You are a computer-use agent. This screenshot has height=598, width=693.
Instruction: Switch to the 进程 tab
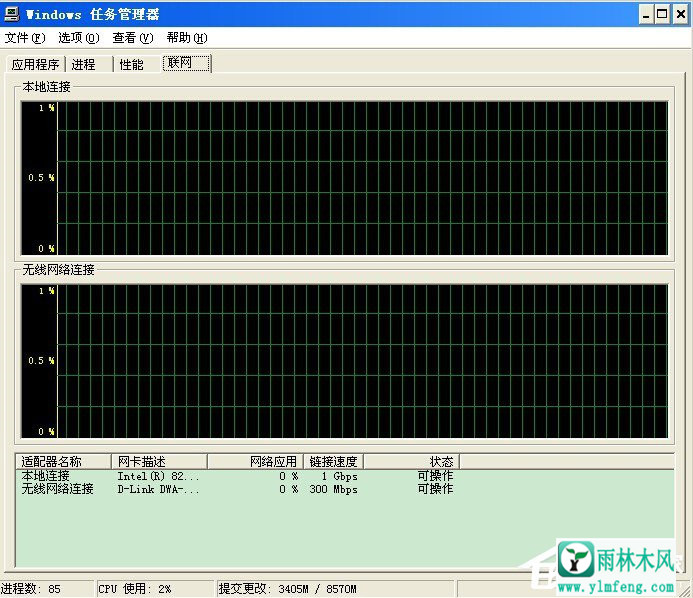coord(88,65)
